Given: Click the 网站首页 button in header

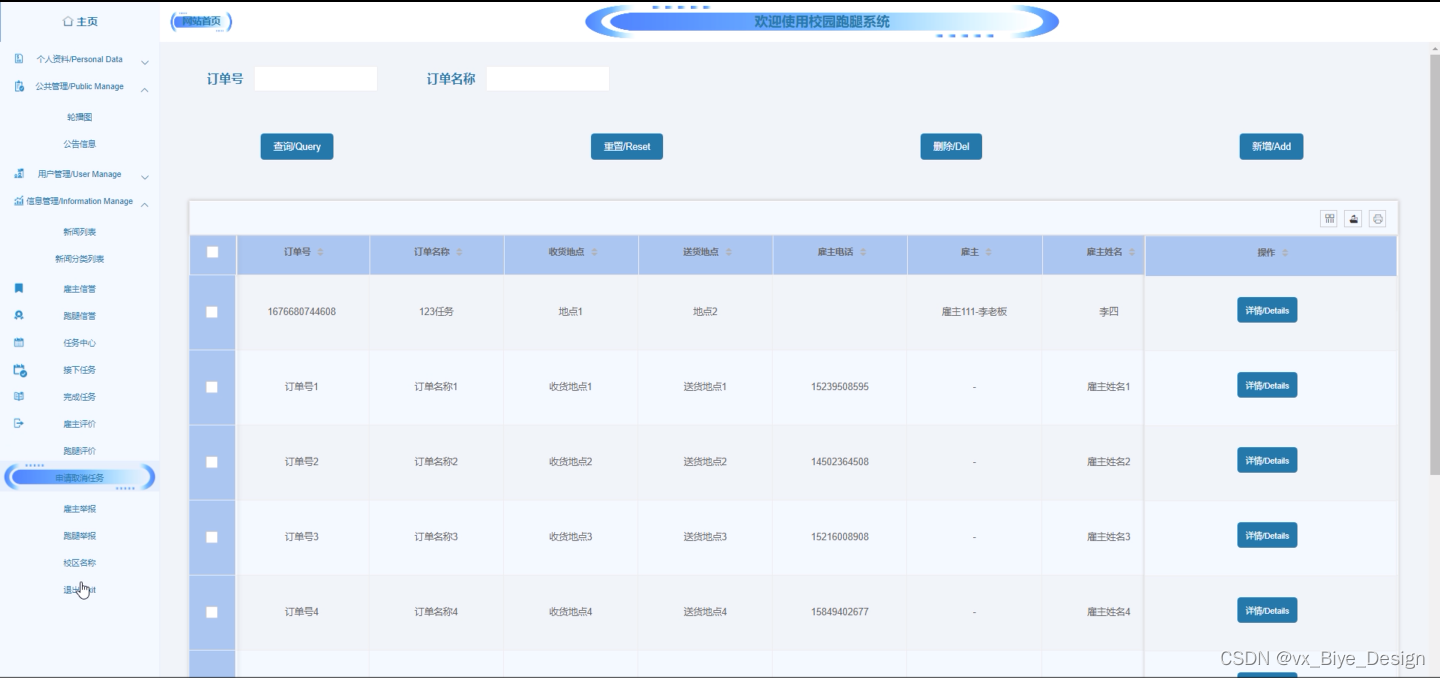Looking at the screenshot, I should (201, 21).
